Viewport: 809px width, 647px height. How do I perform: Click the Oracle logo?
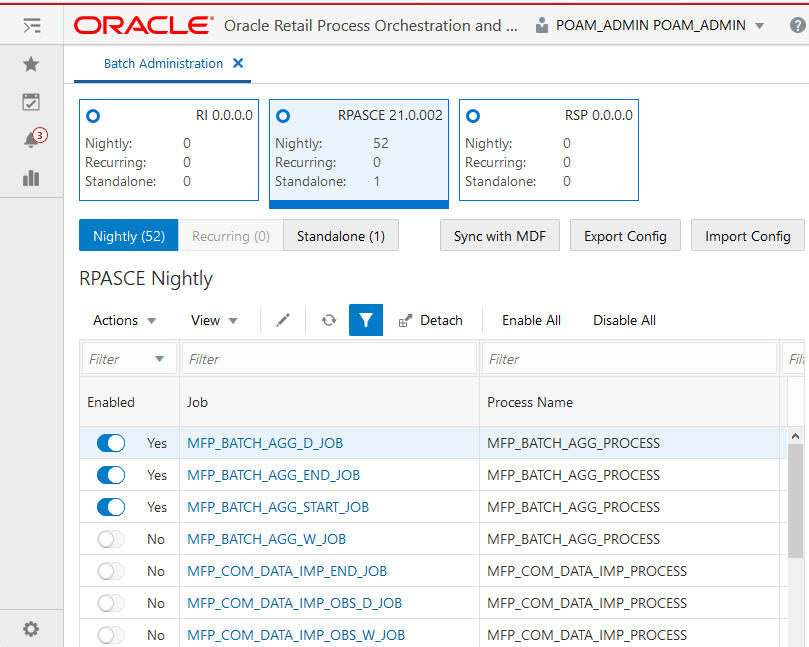tap(143, 25)
